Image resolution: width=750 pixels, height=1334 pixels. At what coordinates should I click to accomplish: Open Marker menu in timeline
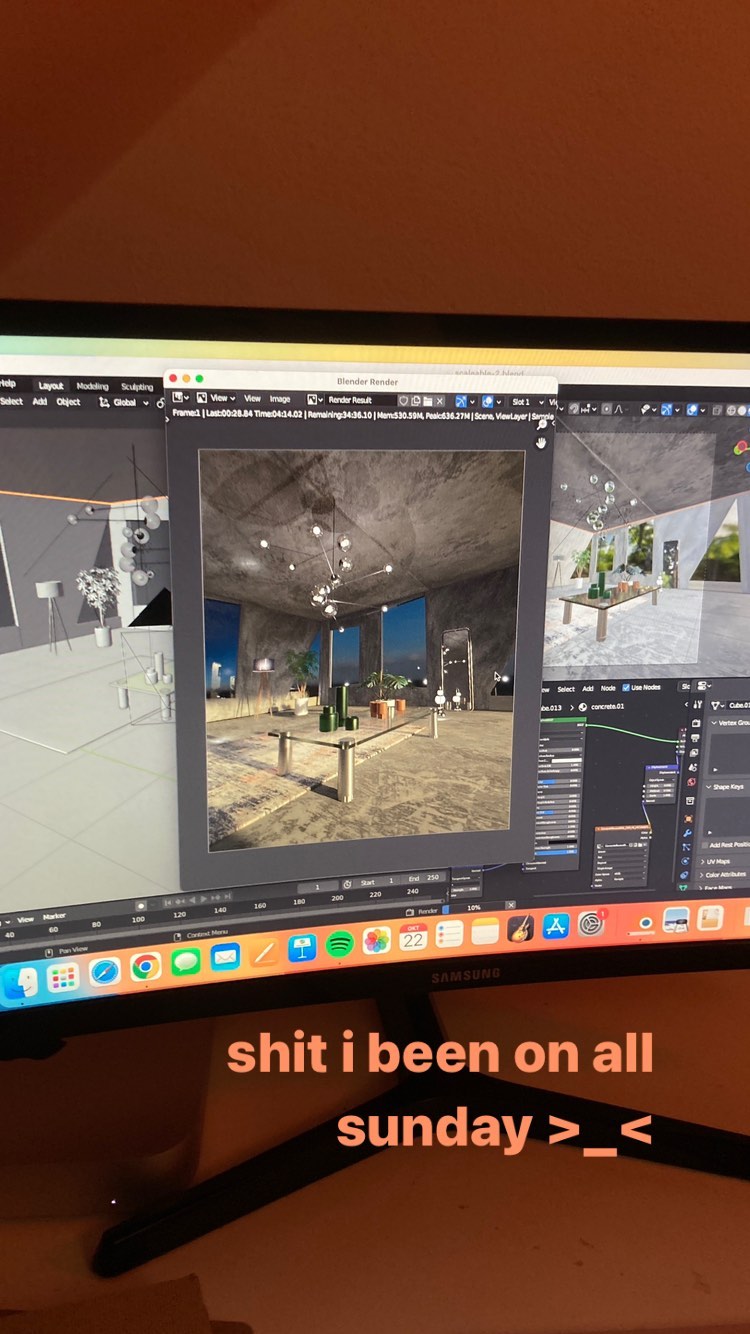pyautogui.click(x=54, y=916)
